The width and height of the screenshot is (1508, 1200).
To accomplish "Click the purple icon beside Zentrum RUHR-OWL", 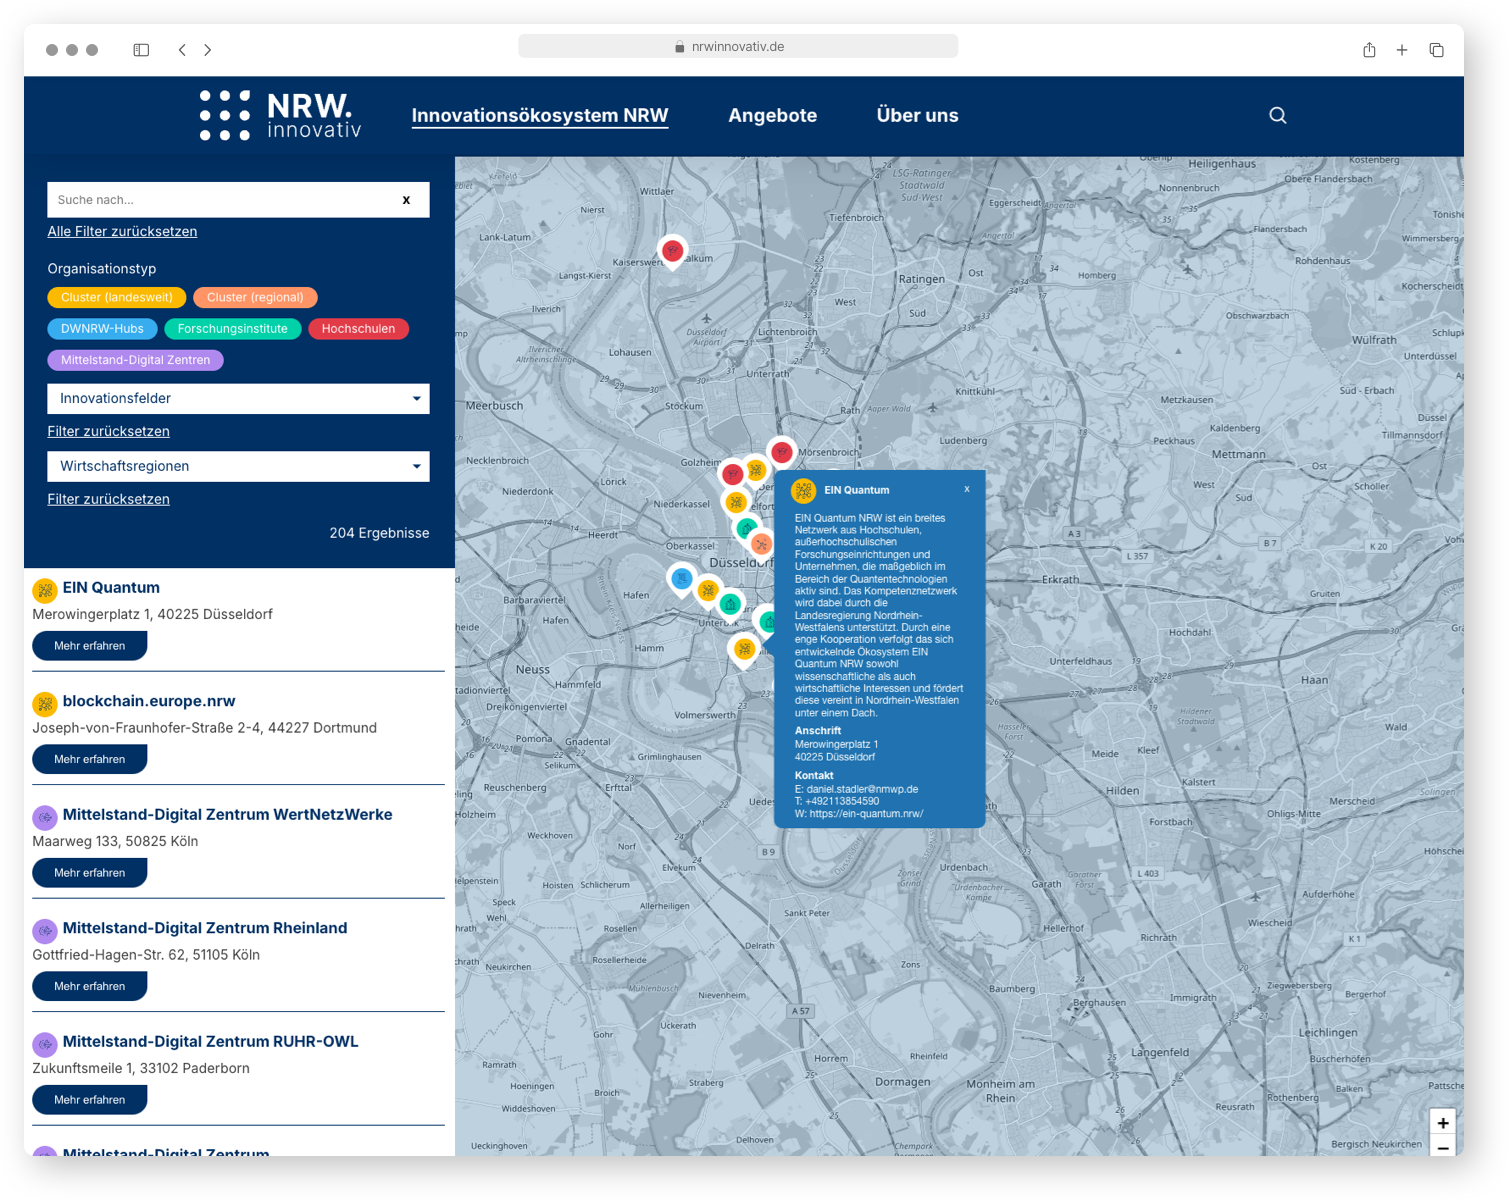I will click(x=45, y=1044).
